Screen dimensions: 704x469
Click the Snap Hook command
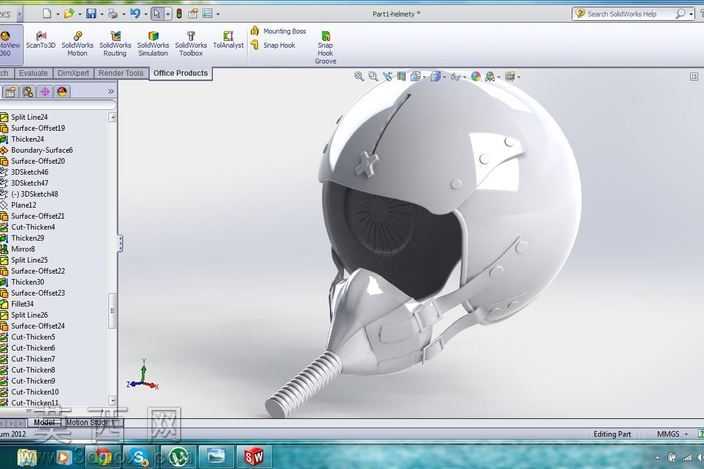pos(273,45)
